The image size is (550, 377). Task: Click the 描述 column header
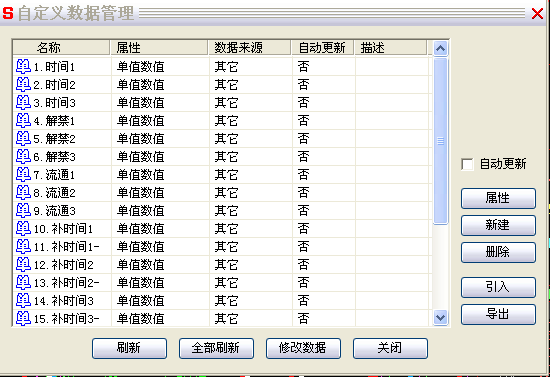(391, 48)
